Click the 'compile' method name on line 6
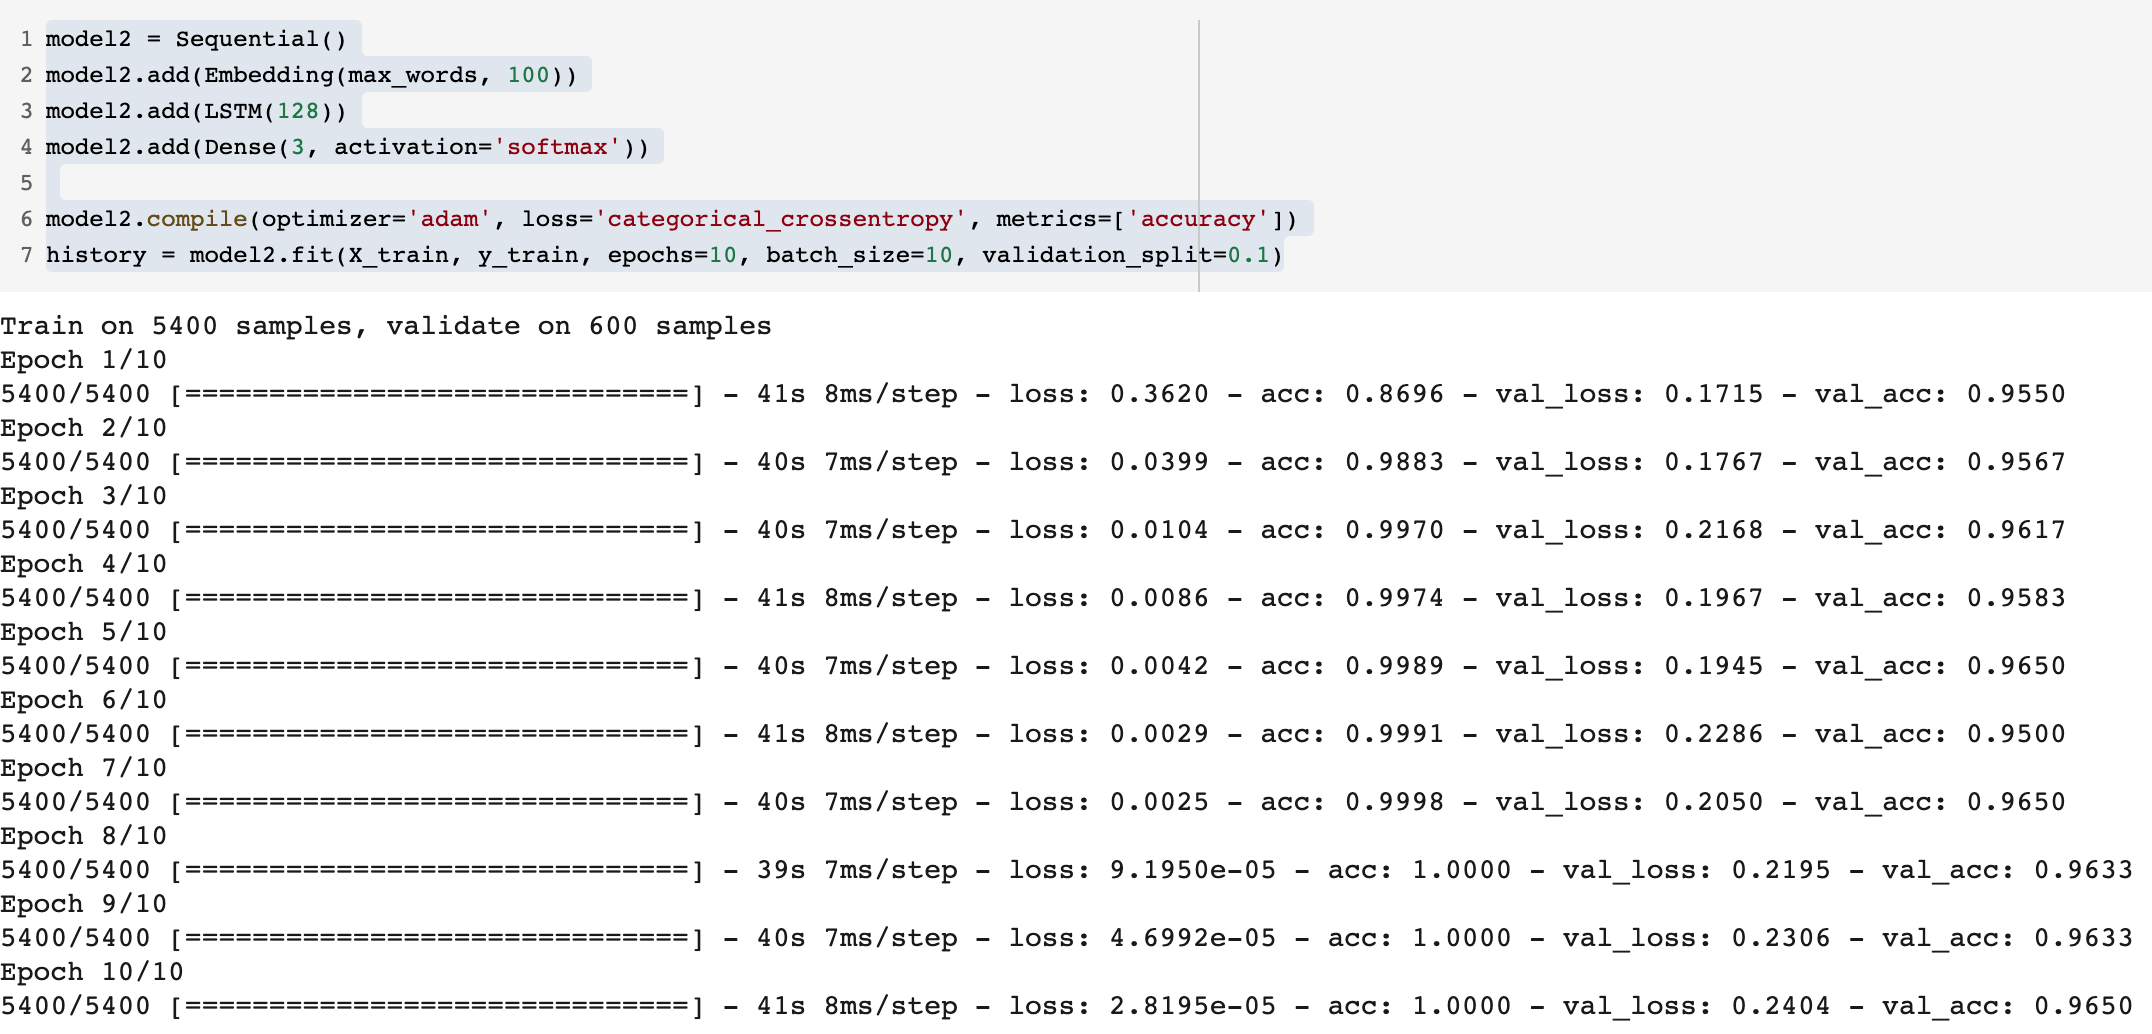 [x=197, y=219]
